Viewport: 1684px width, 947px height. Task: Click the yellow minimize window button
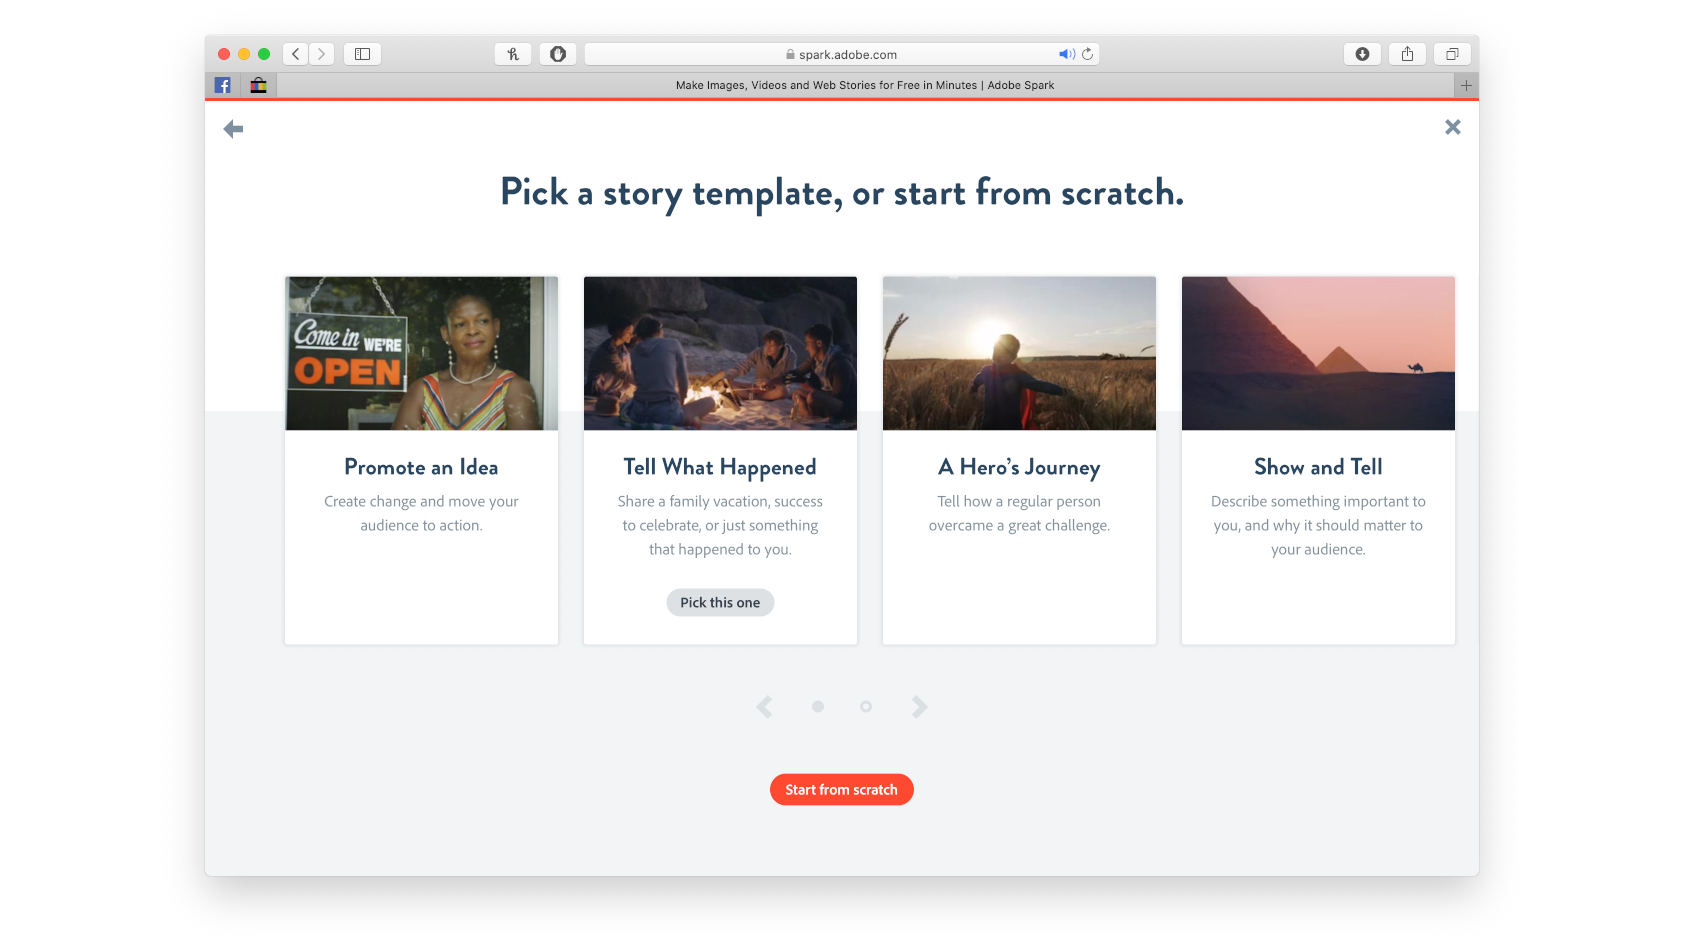(x=244, y=54)
